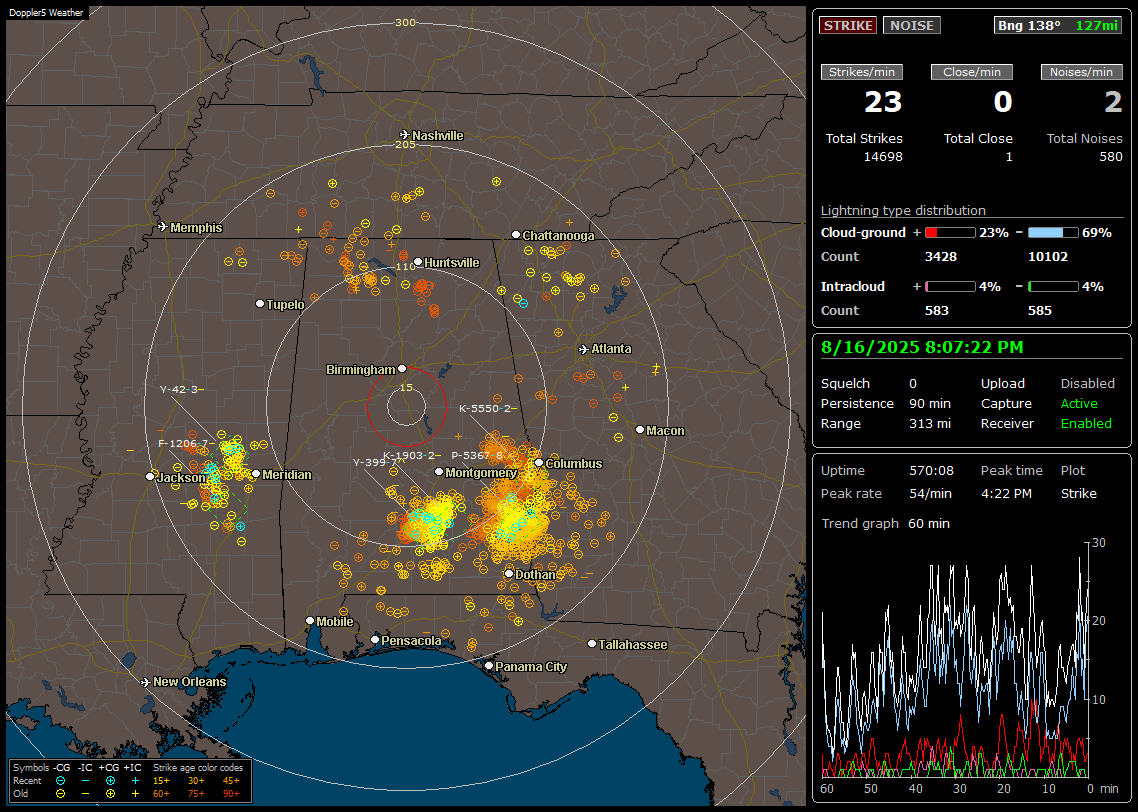This screenshot has height=812, width=1138.
Task: Click the 300 mile range ring label
Action: 405,22
